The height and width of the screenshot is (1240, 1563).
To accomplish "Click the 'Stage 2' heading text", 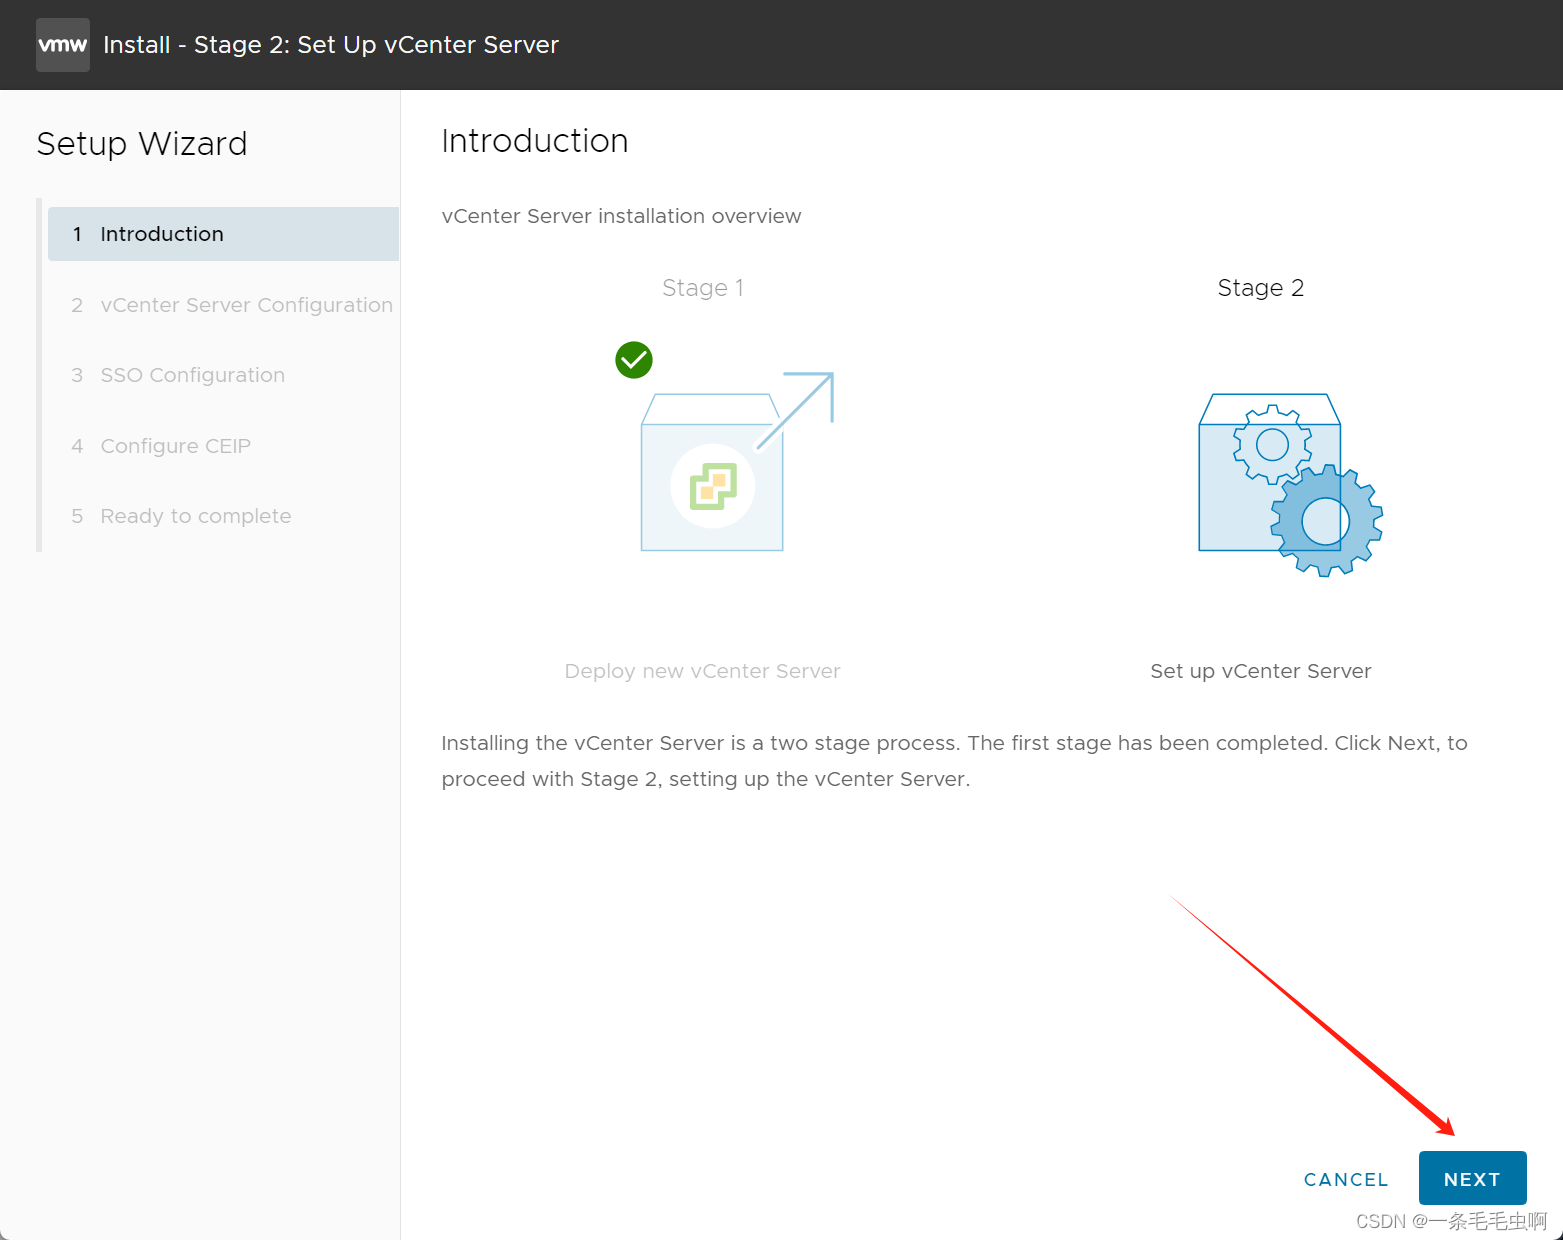I will click(1261, 288).
